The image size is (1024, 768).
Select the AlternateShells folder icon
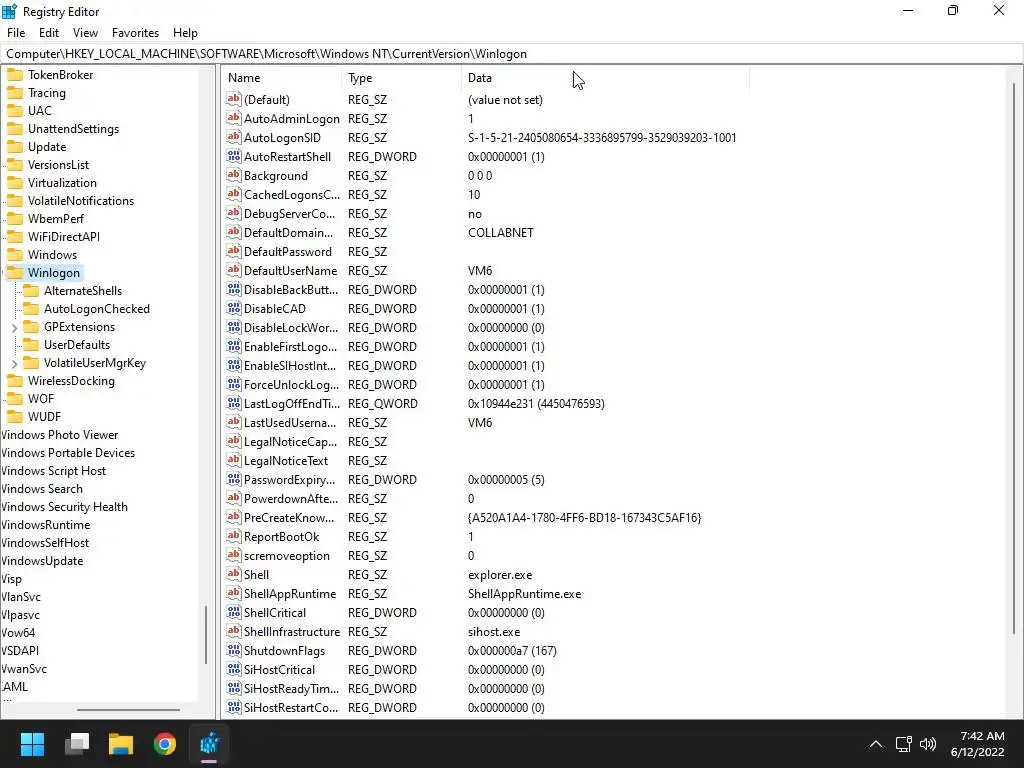click(31, 291)
